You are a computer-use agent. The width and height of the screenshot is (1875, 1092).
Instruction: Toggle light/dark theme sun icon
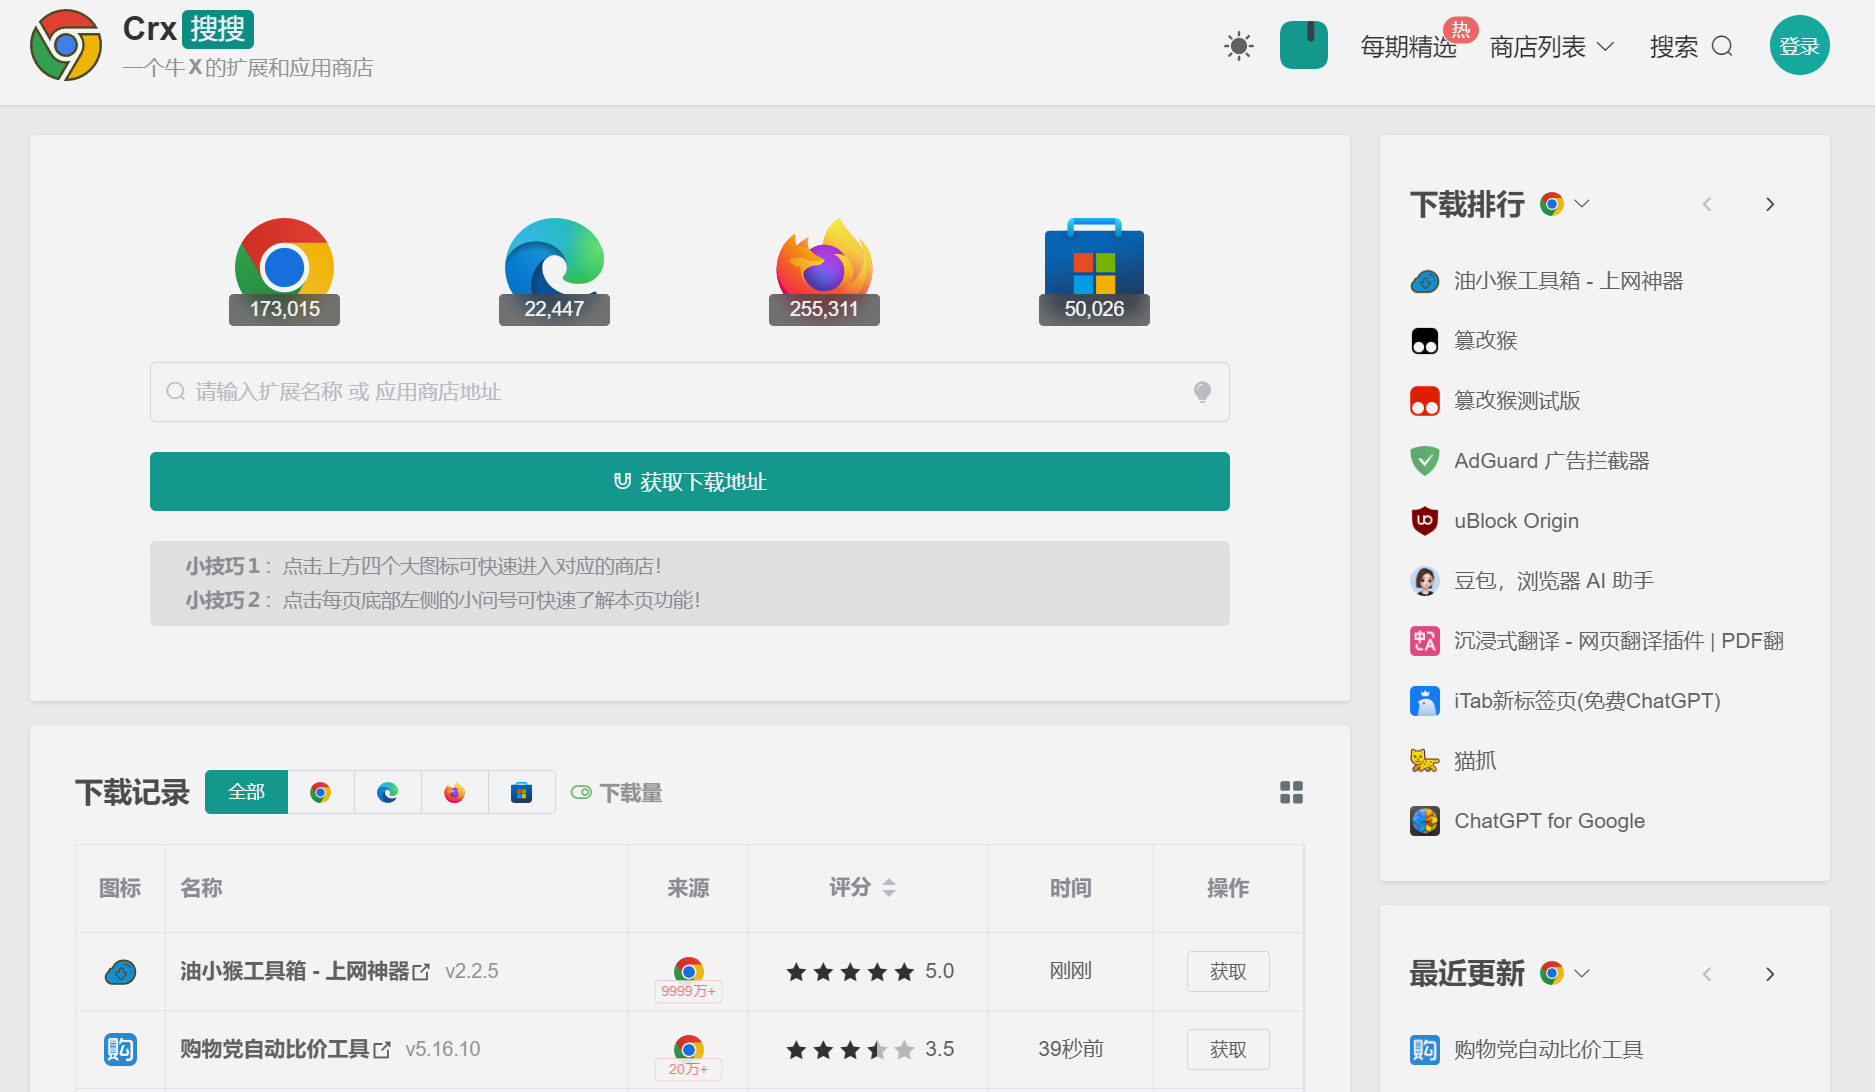1239,46
